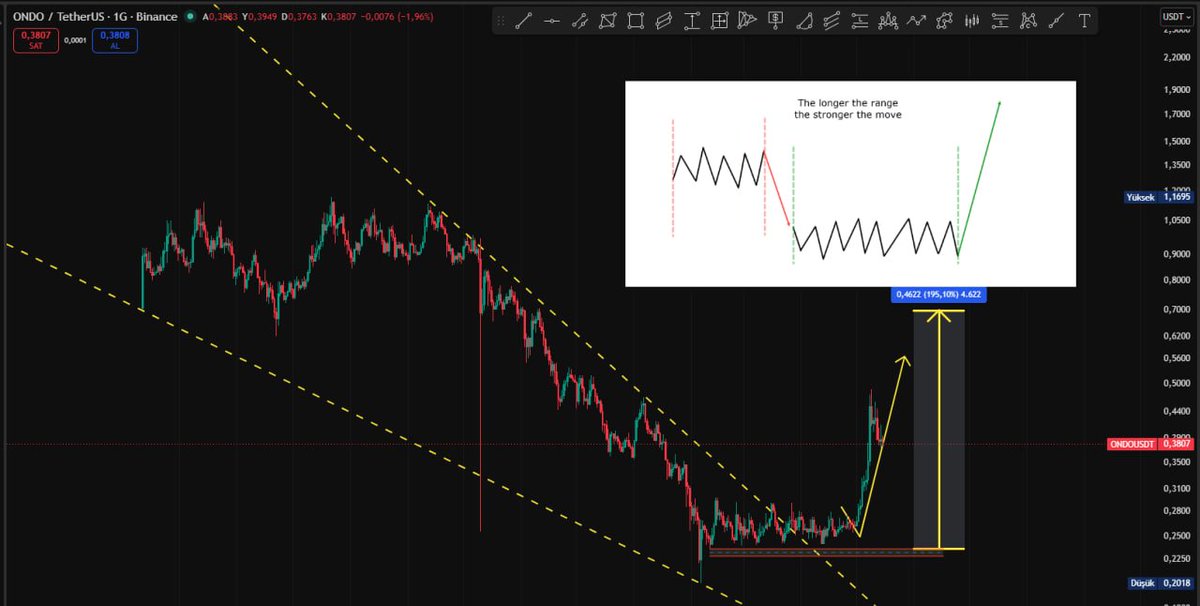
Task: Click 1,9000 on the price axis
Action: pos(1176,89)
